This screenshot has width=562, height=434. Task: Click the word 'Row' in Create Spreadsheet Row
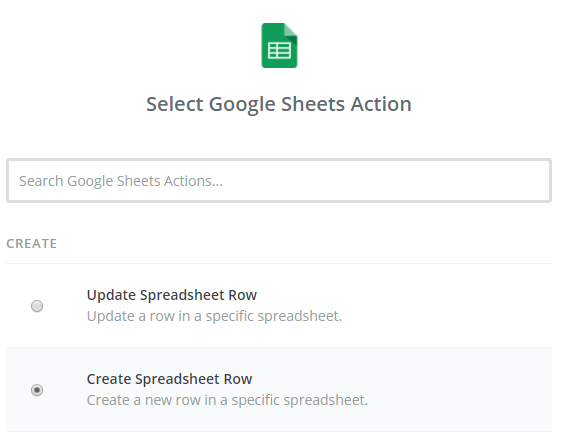(x=238, y=379)
